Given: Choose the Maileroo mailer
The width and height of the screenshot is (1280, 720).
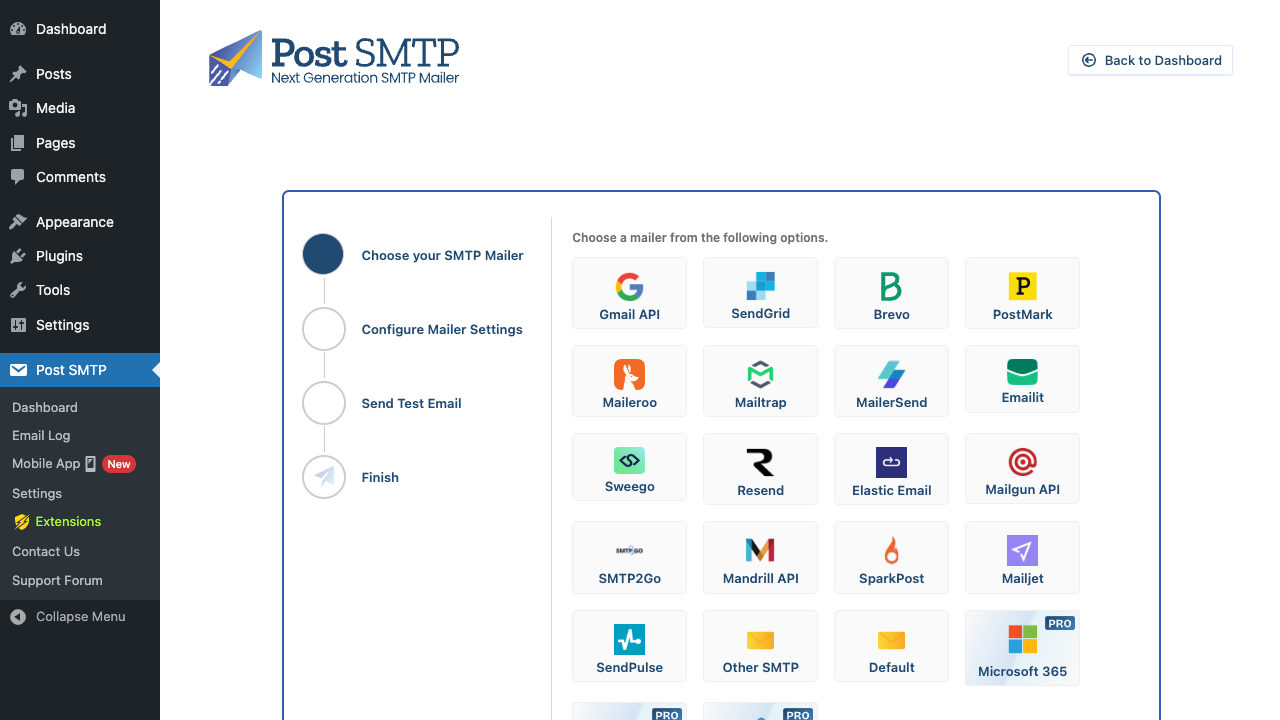Looking at the screenshot, I should [x=629, y=381].
